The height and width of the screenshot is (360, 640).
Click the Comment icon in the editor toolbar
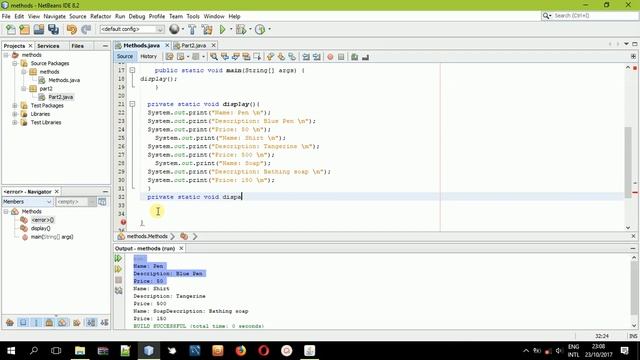(x=354, y=57)
